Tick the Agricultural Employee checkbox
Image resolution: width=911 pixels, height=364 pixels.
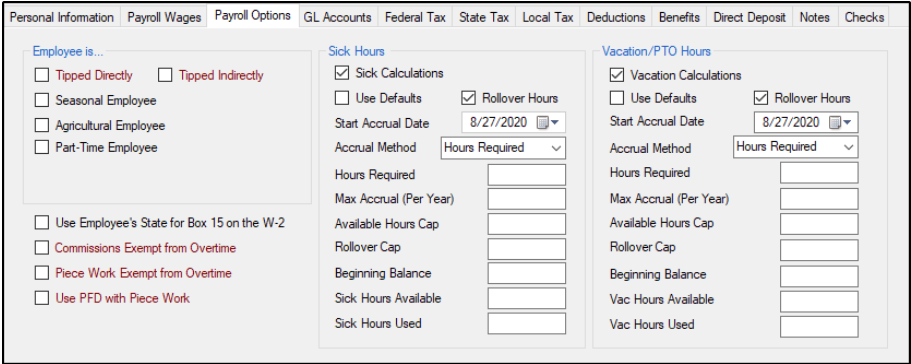click(x=42, y=125)
